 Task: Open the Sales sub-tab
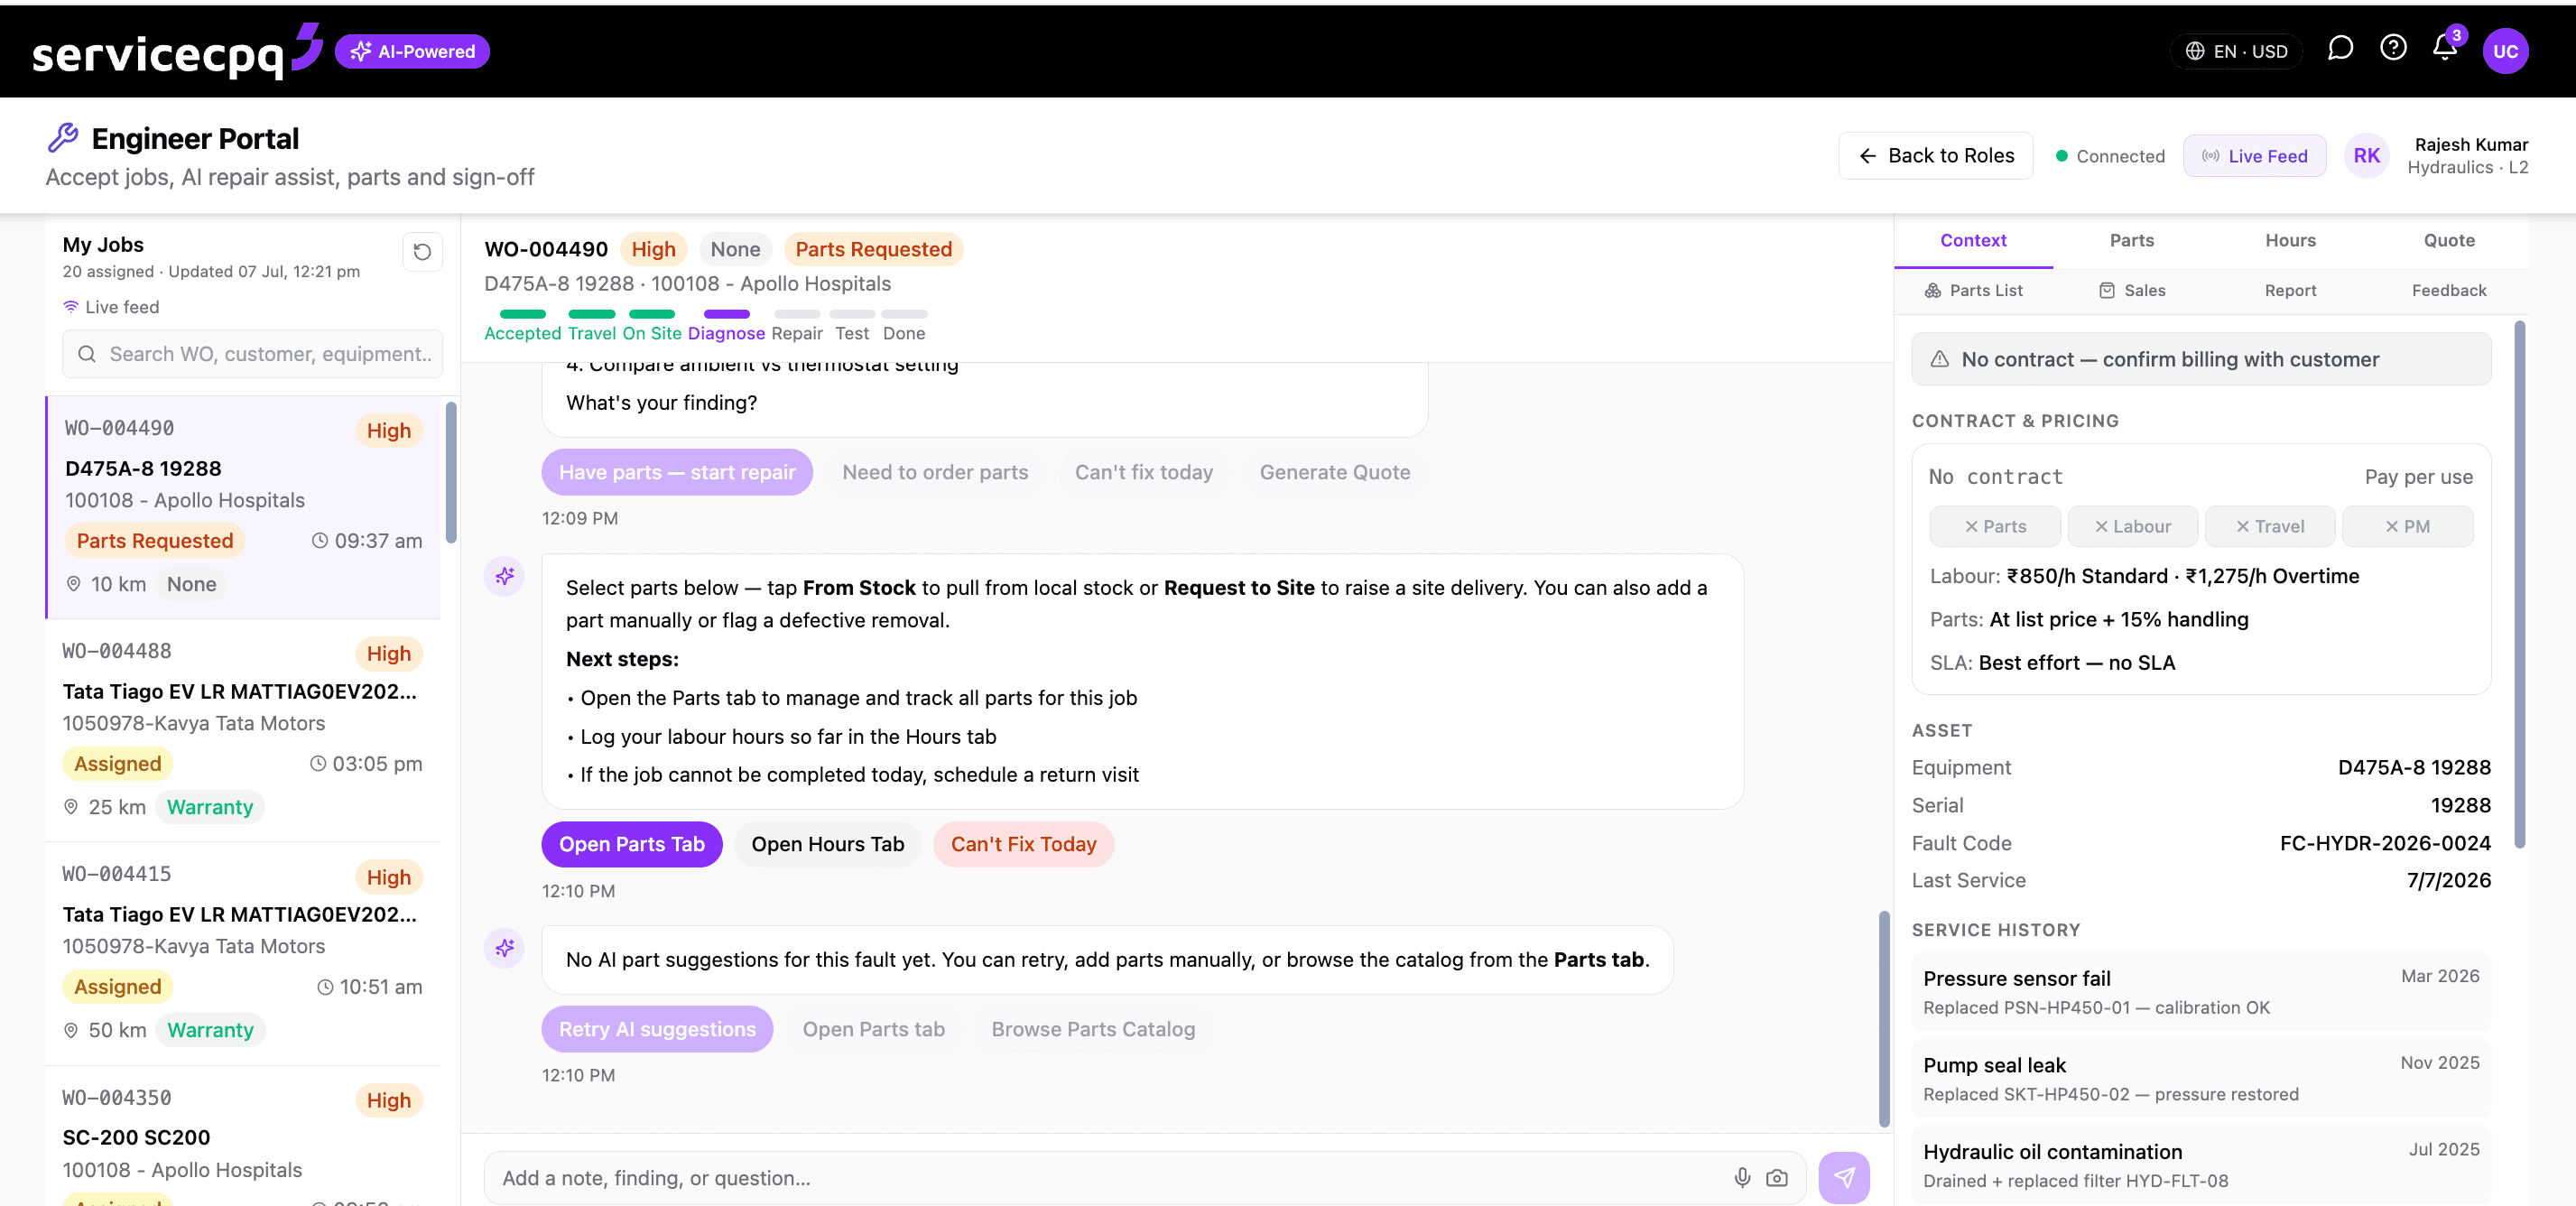point(2132,291)
